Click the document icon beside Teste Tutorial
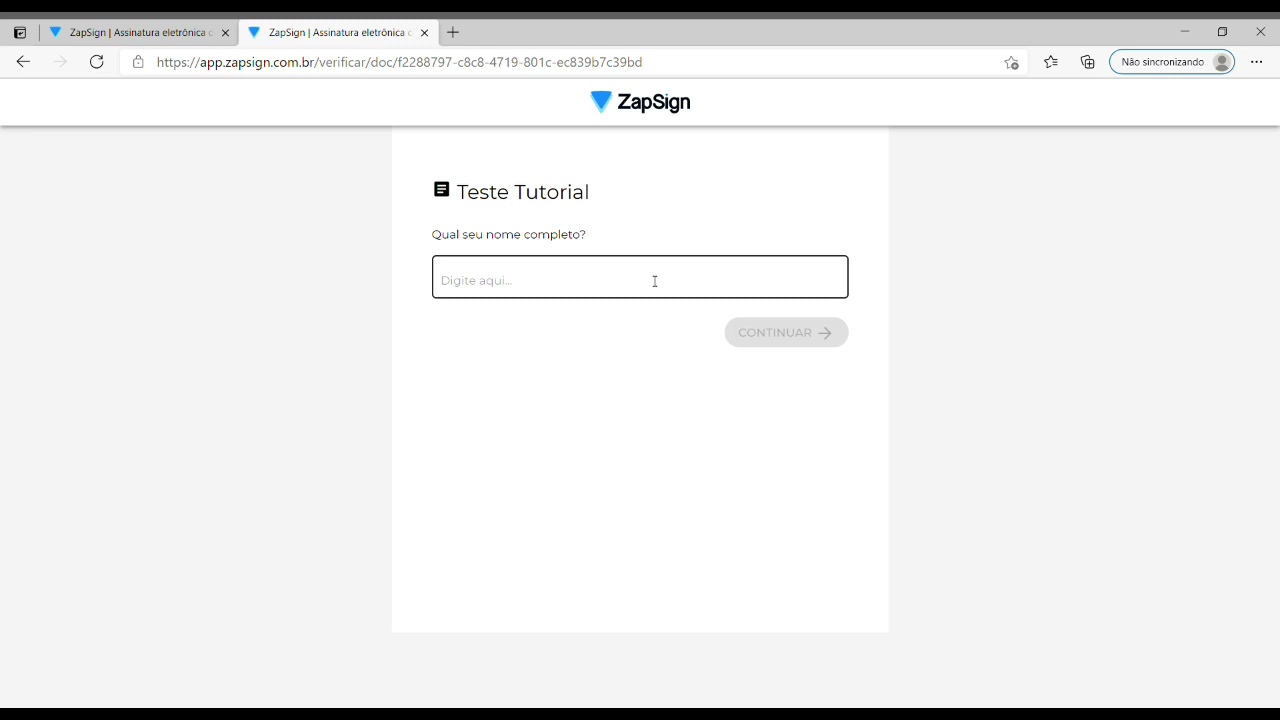 (441, 189)
